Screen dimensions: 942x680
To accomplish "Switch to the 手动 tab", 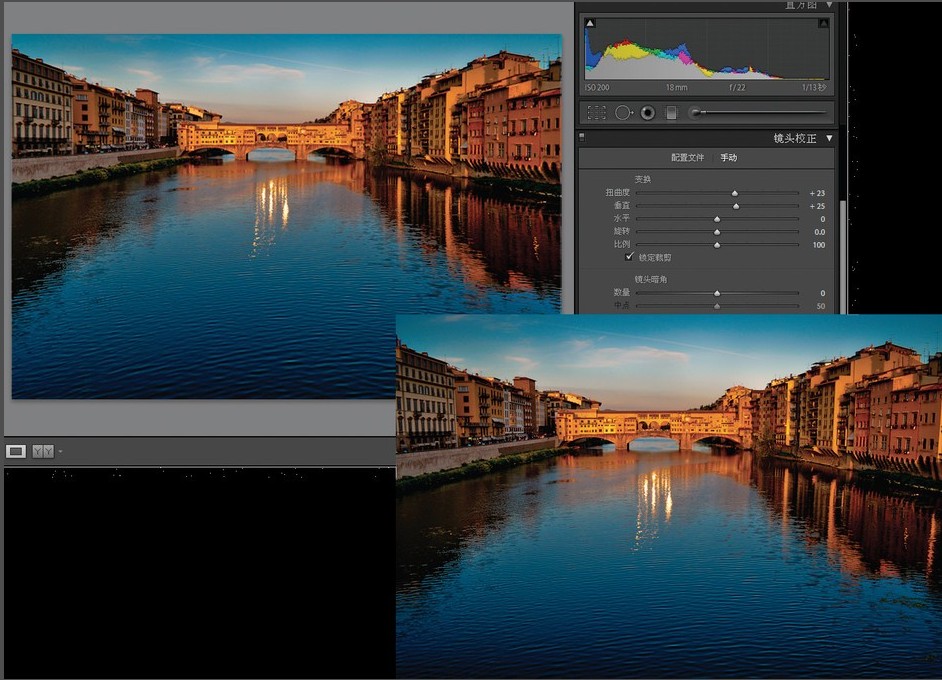I will click(x=729, y=157).
